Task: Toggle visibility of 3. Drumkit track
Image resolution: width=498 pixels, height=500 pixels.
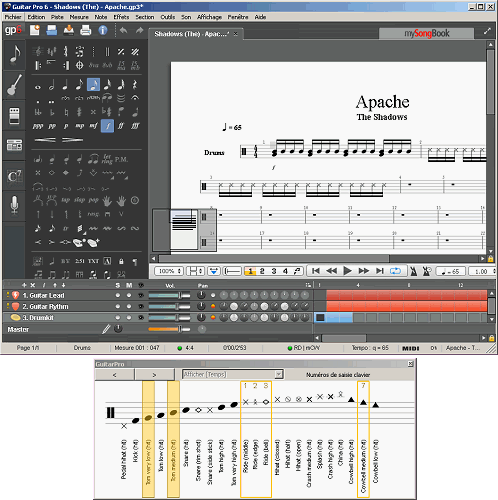Action: 141,318
